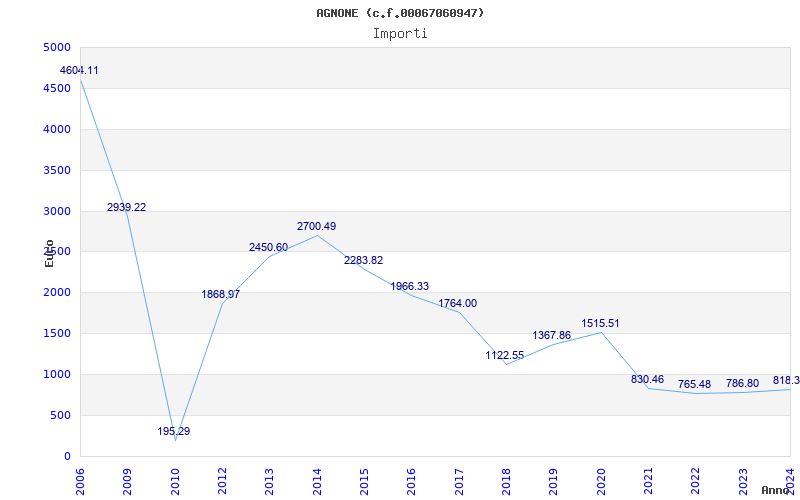
Task: Click the 2020 x-axis year label
Action: click(x=601, y=481)
